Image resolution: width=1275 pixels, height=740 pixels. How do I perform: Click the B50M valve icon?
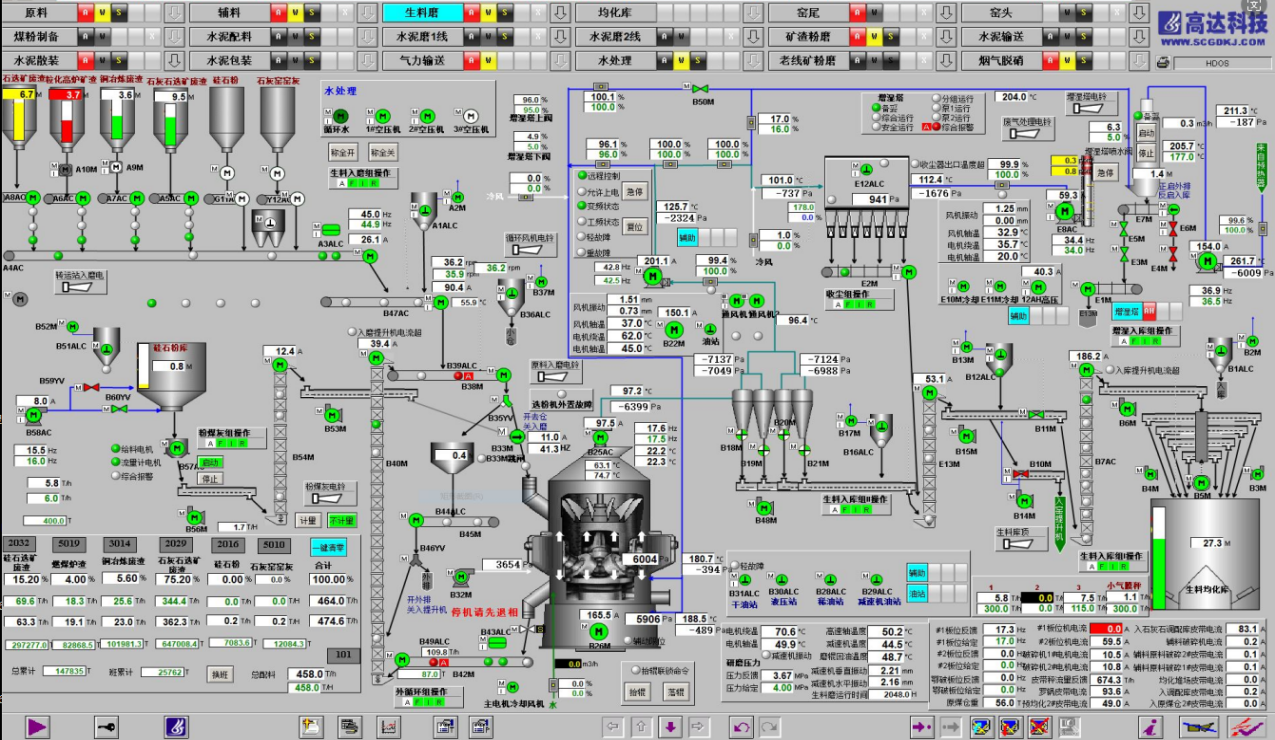(x=702, y=88)
